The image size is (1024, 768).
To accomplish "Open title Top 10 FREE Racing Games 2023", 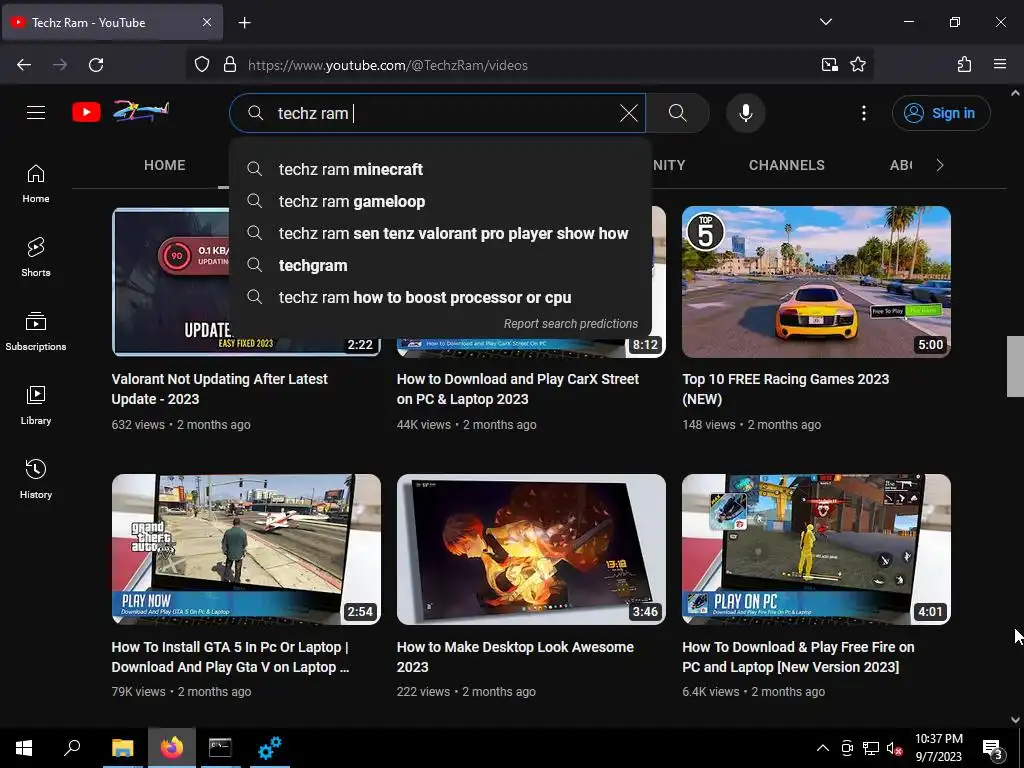I will tap(786, 389).
